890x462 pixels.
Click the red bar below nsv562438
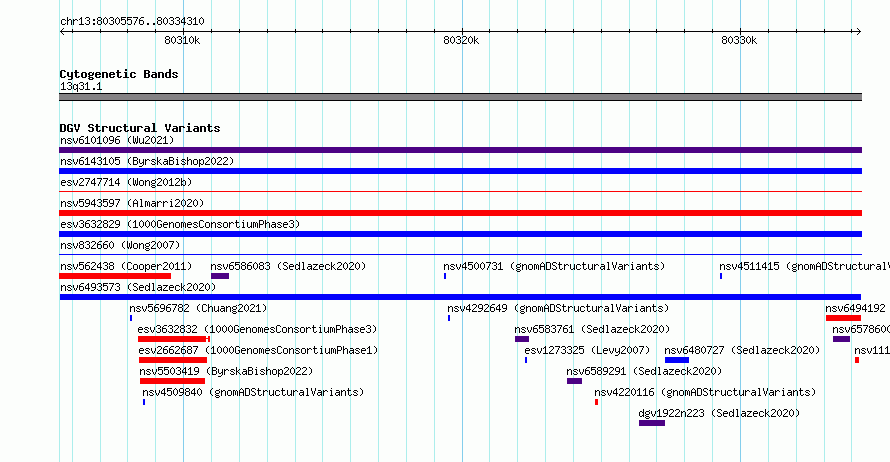[x=115, y=276]
